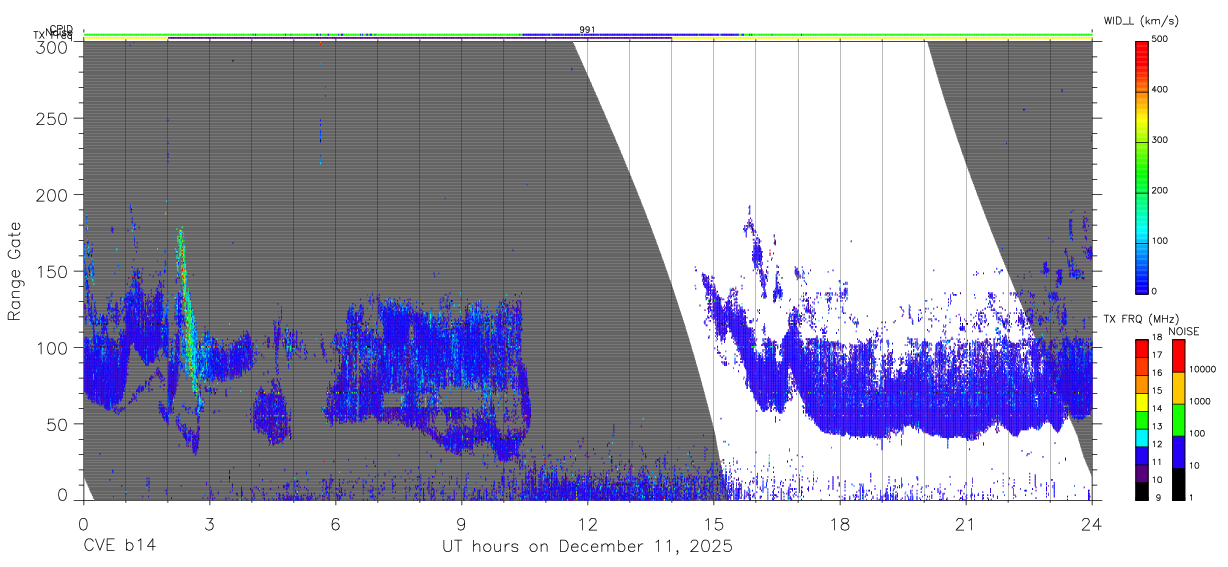Image resolution: width=1228 pixels, height=567 pixels.
Task: Pick the black swatch in NOISE legend
Action: 1177,484
